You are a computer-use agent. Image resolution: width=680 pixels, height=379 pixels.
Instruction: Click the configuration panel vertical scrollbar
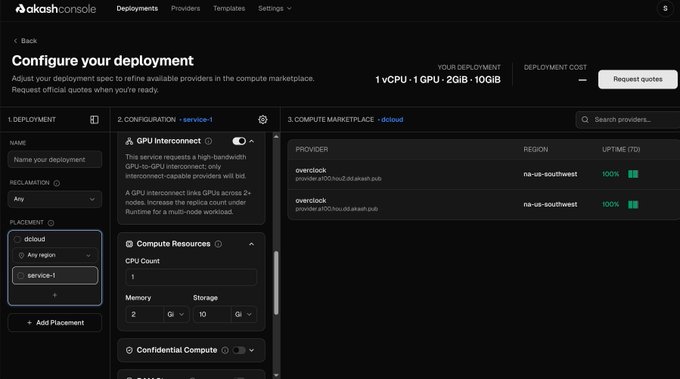[276, 283]
